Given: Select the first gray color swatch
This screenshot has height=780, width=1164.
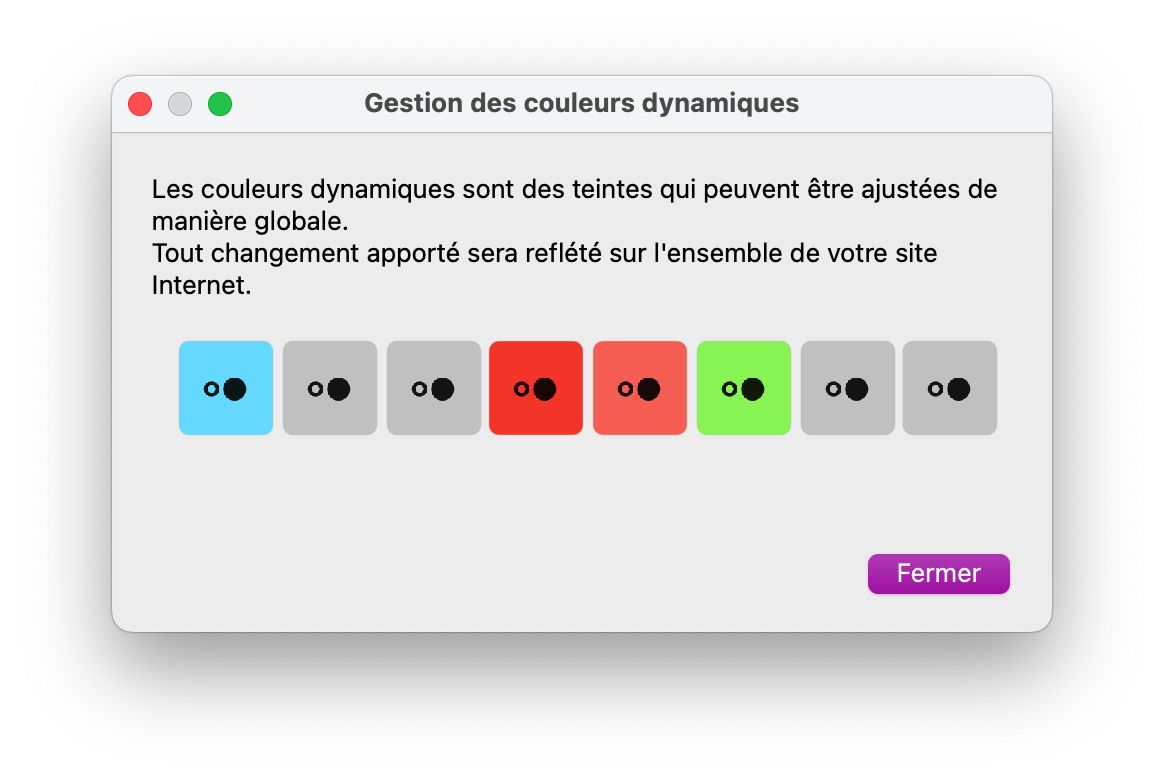Looking at the screenshot, I should pos(330,388).
